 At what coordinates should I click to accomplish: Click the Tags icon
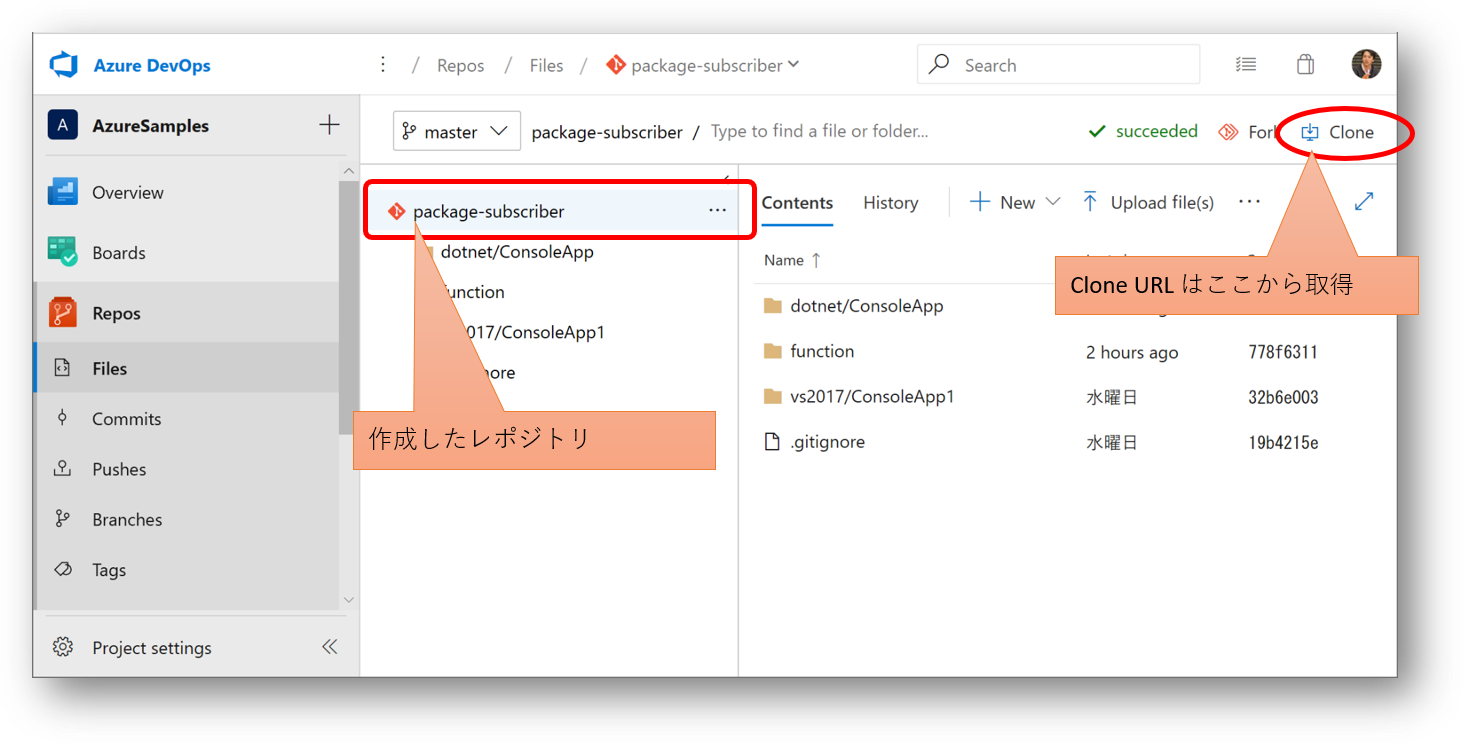click(x=63, y=569)
